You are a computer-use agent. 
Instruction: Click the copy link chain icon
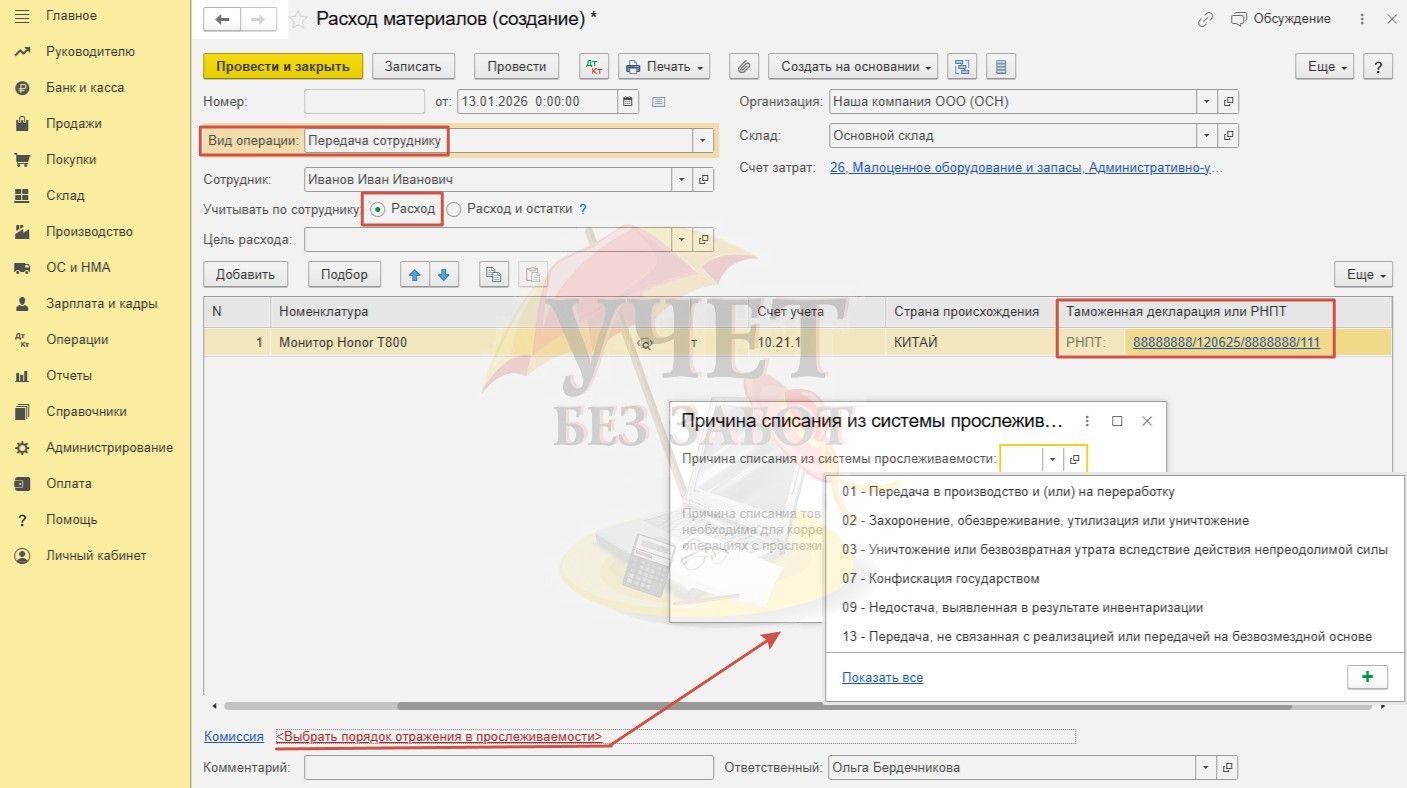point(1206,19)
